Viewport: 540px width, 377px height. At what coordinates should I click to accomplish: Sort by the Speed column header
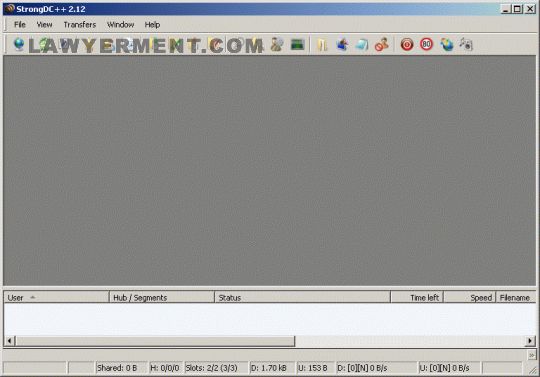(x=470, y=297)
